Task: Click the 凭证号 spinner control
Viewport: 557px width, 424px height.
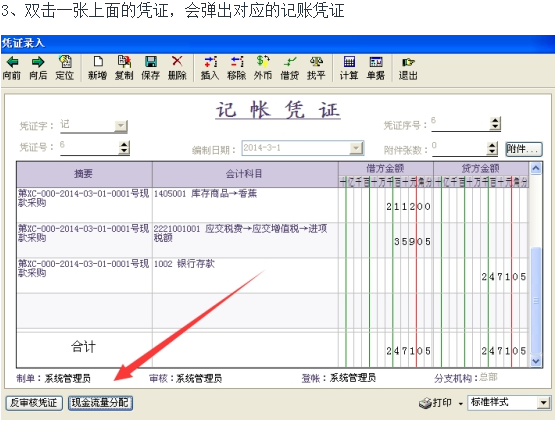Action: click(x=124, y=147)
